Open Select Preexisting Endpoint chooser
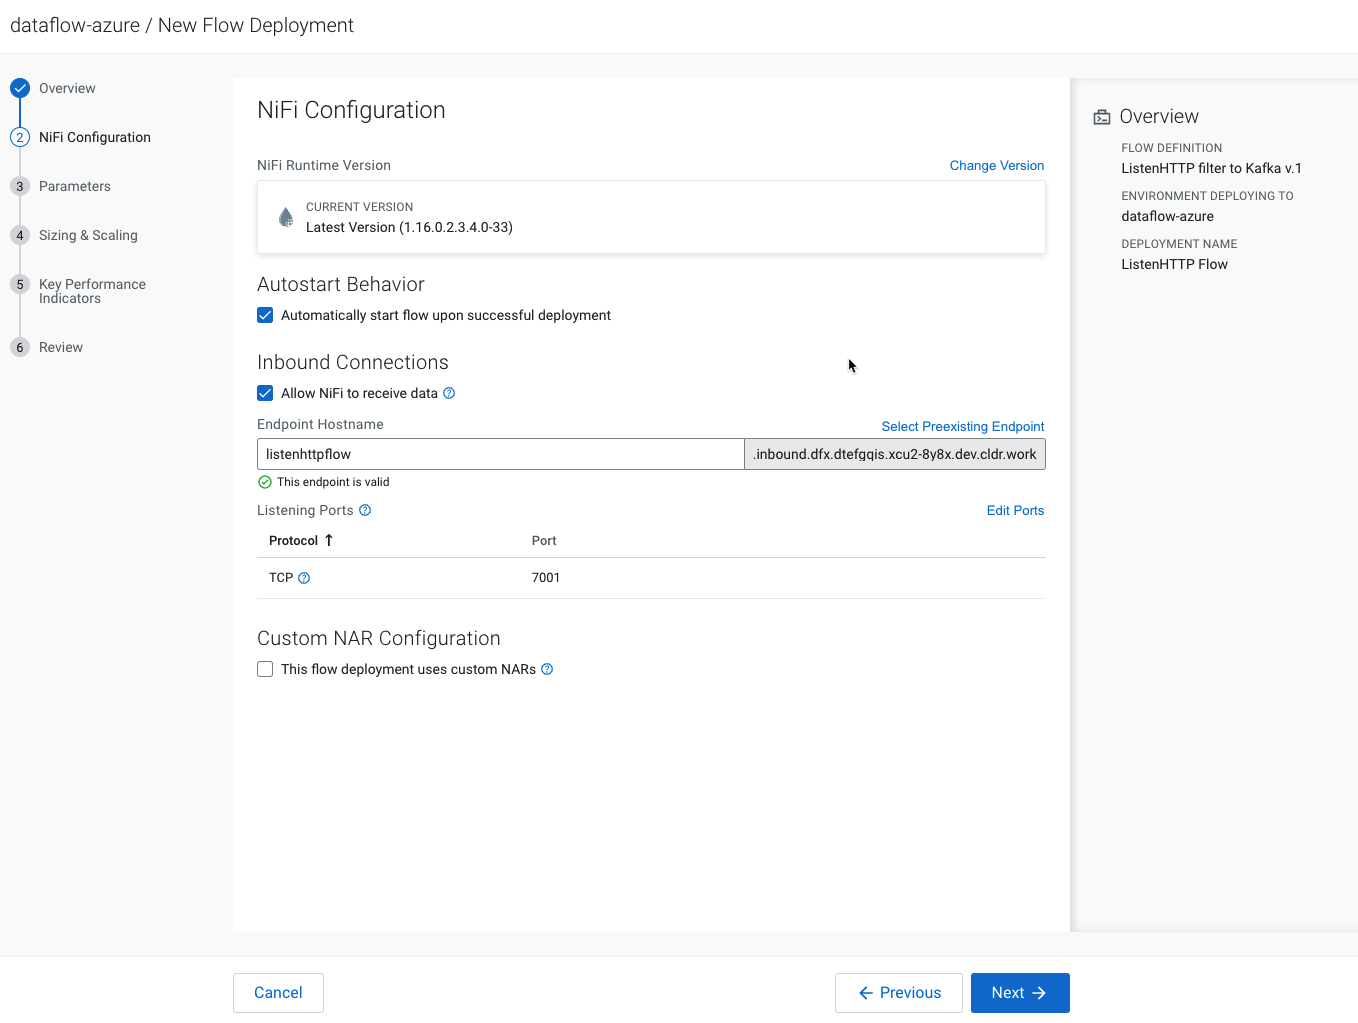This screenshot has width=1358, height=1023. click(962, 426)
